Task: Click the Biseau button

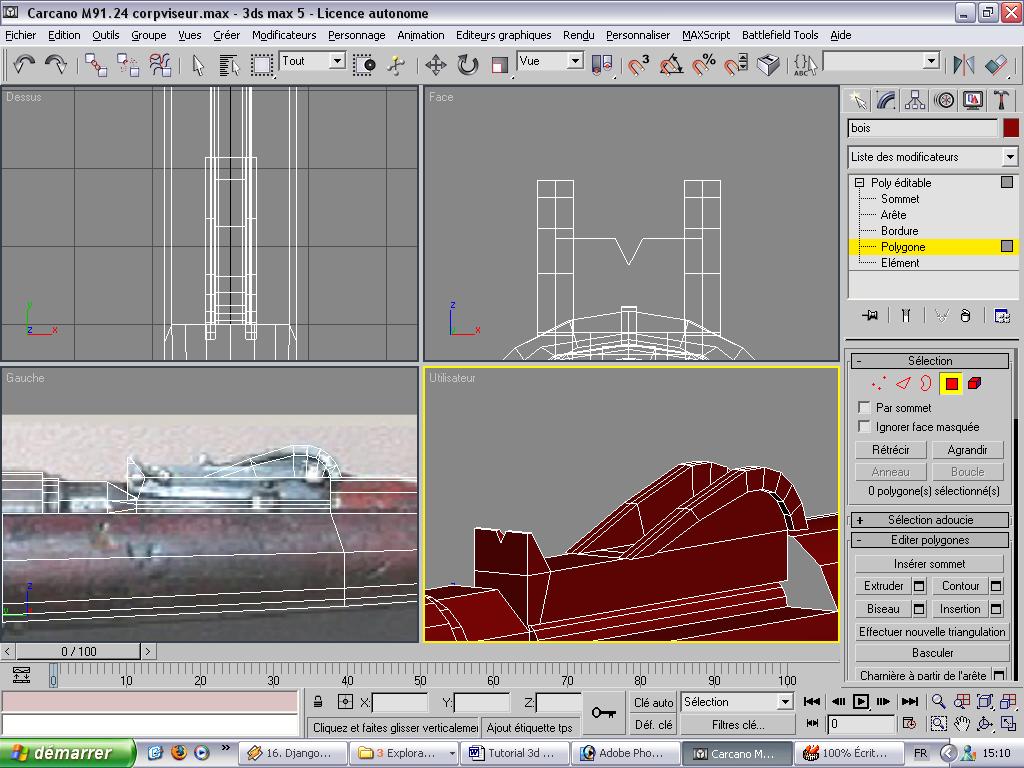Action: point(884,609)
